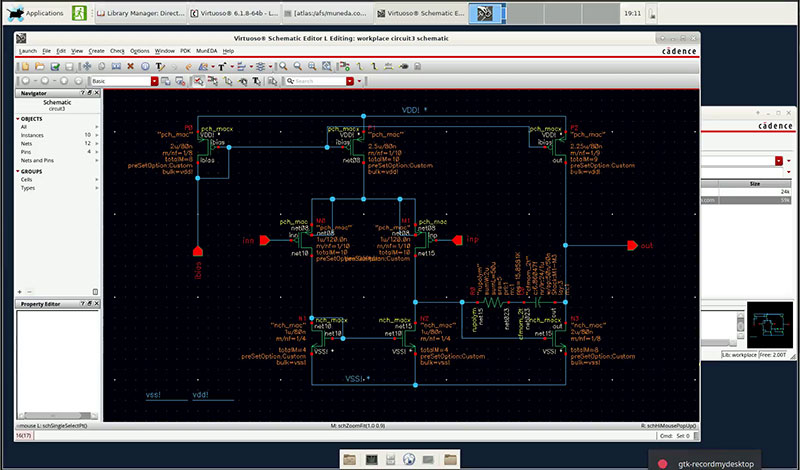Click the New cellview icon in the toolbar
The width and height of the screenshot is (800, 470).
click(25, 66)
